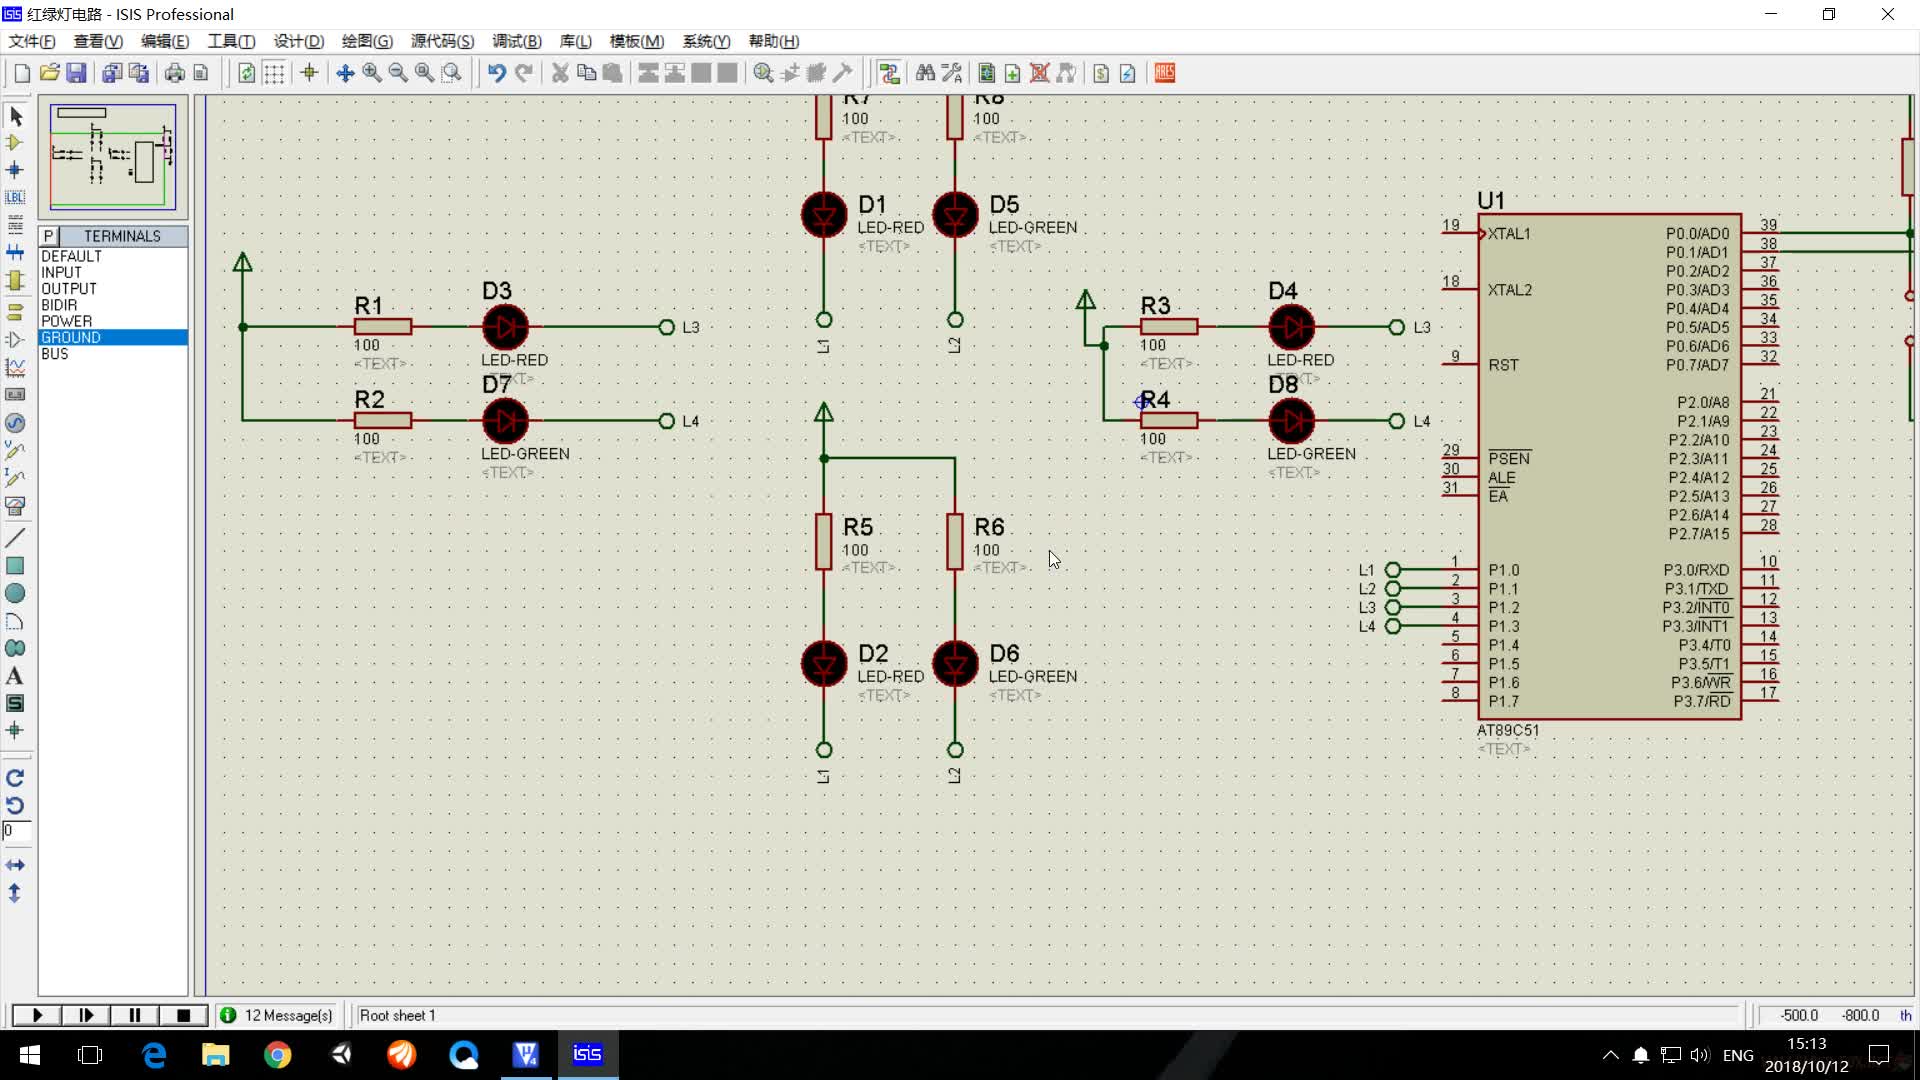
Task: Choose the Graph mode tool
Action: pyautogui.click(x=15, y=368)
